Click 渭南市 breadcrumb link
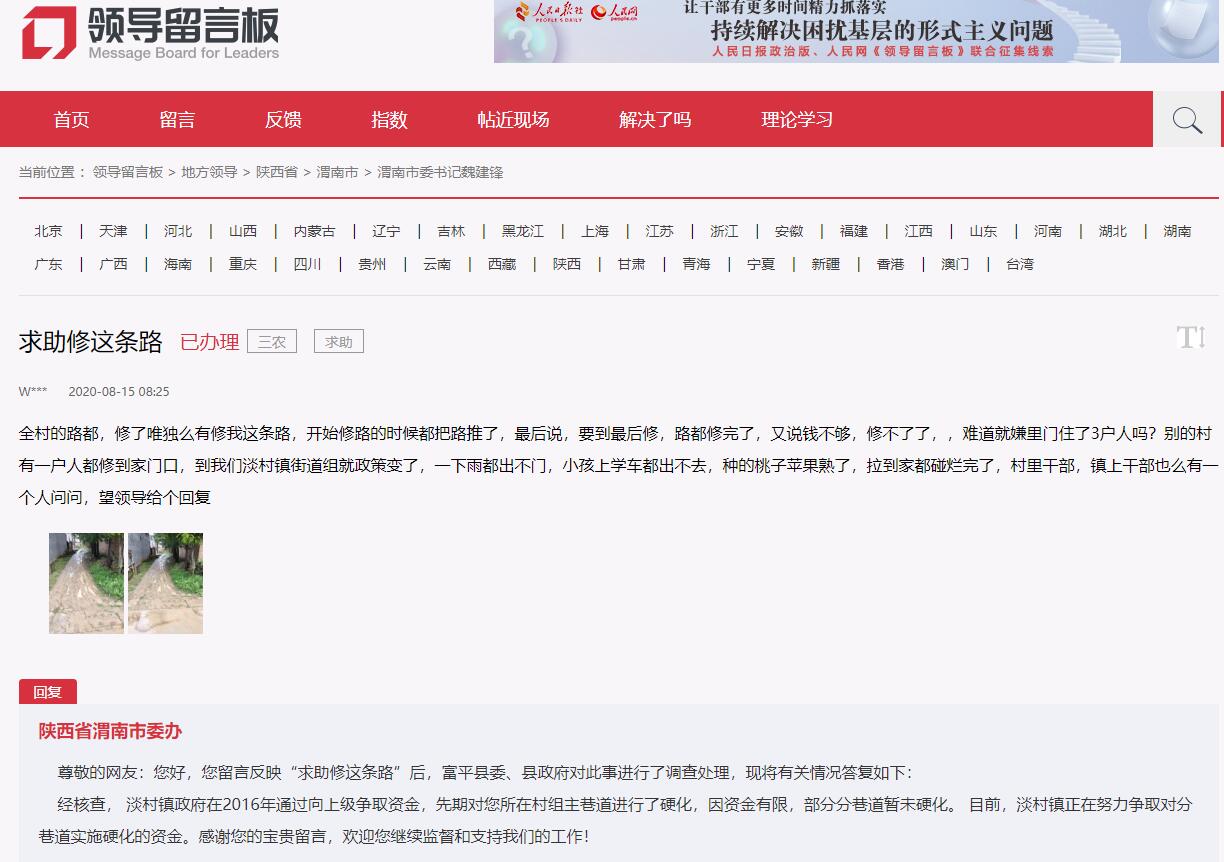 pos(337,172)
